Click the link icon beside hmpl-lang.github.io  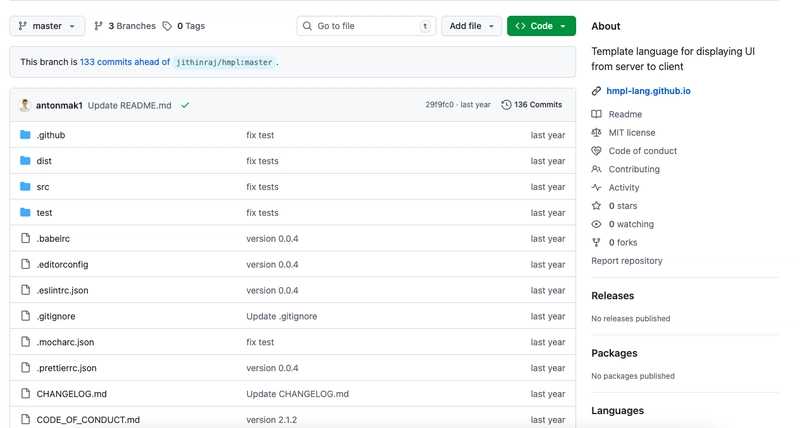(597, 91)
